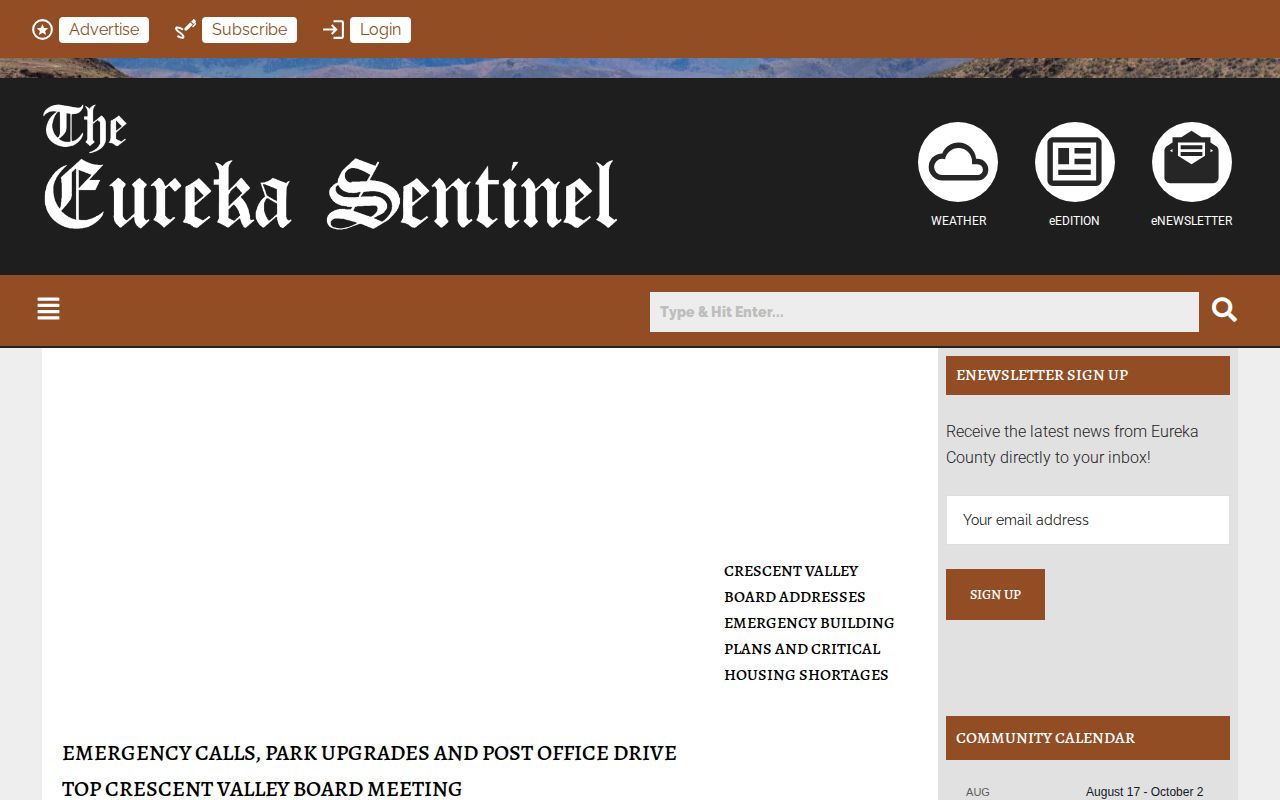Click the Subscribe signup icon
Viewport: 1280px width, 800px height.
click(185, 30)
